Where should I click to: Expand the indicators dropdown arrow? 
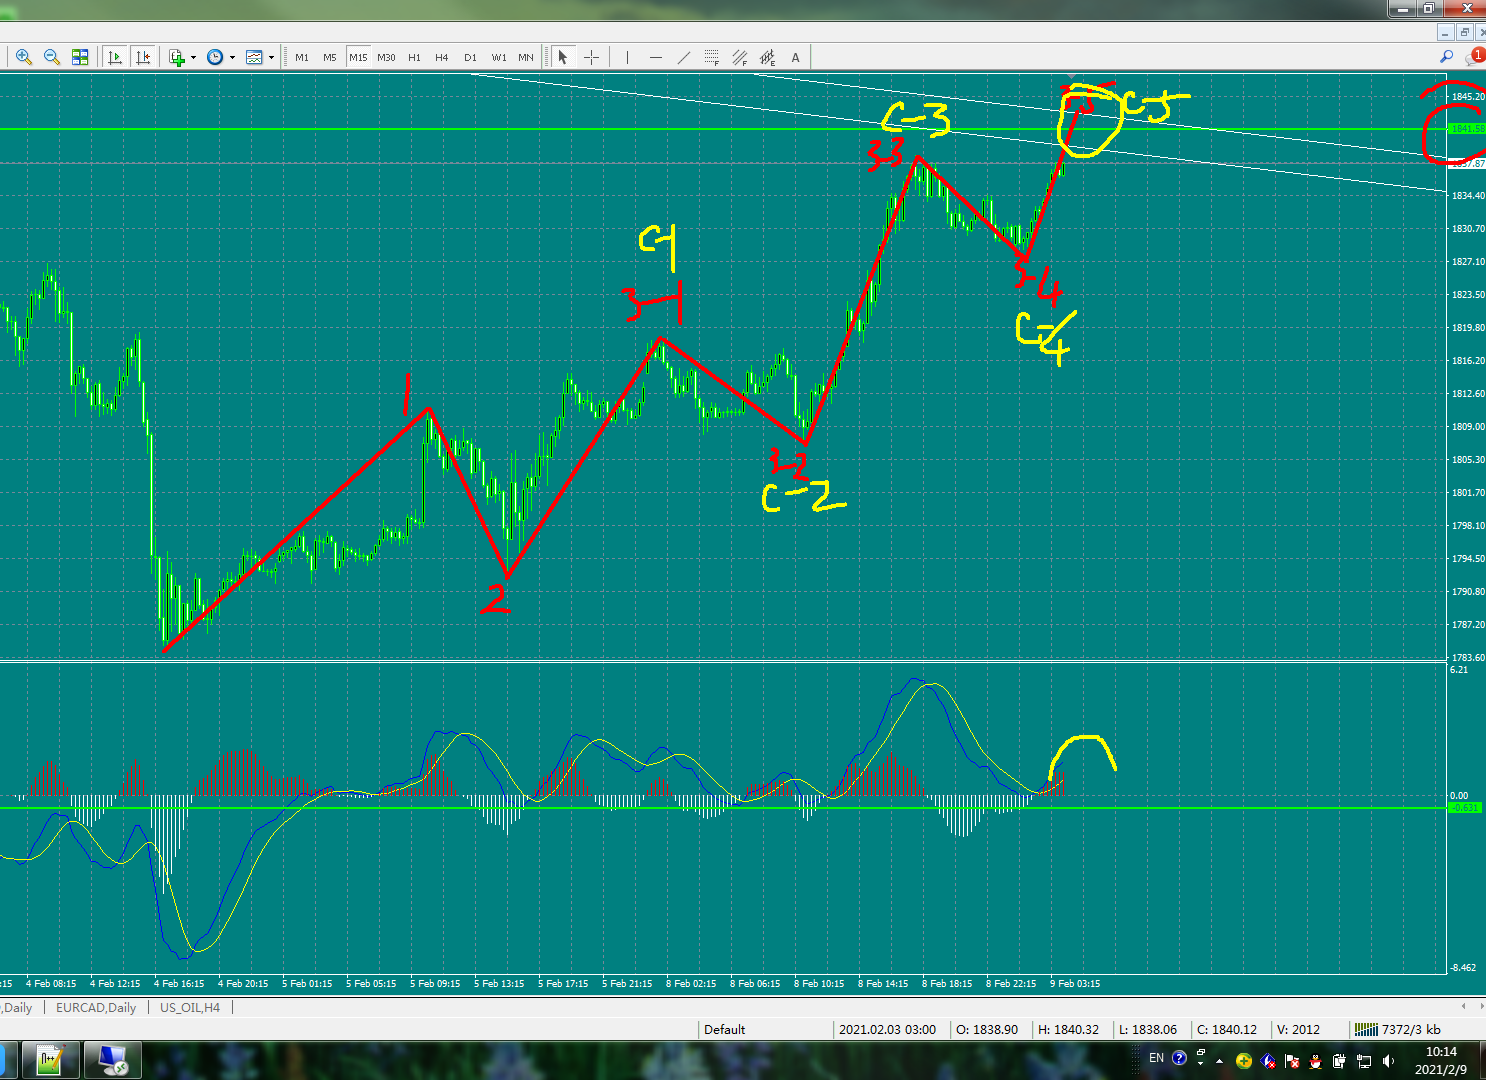[x=193, y=58]
